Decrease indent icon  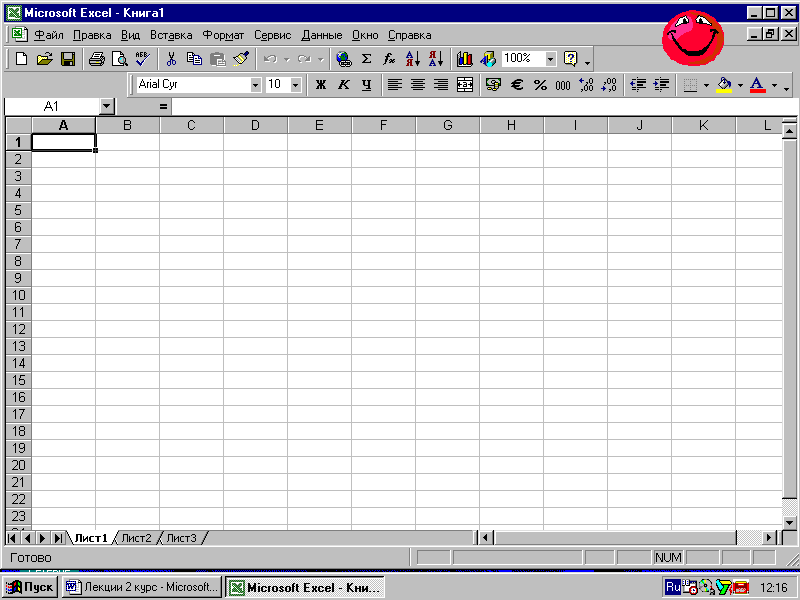click(x=638, y=85)
